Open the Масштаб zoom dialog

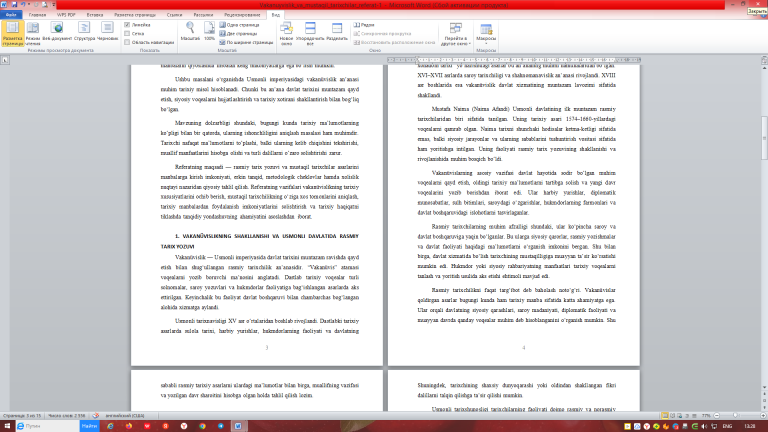point(190,31)
